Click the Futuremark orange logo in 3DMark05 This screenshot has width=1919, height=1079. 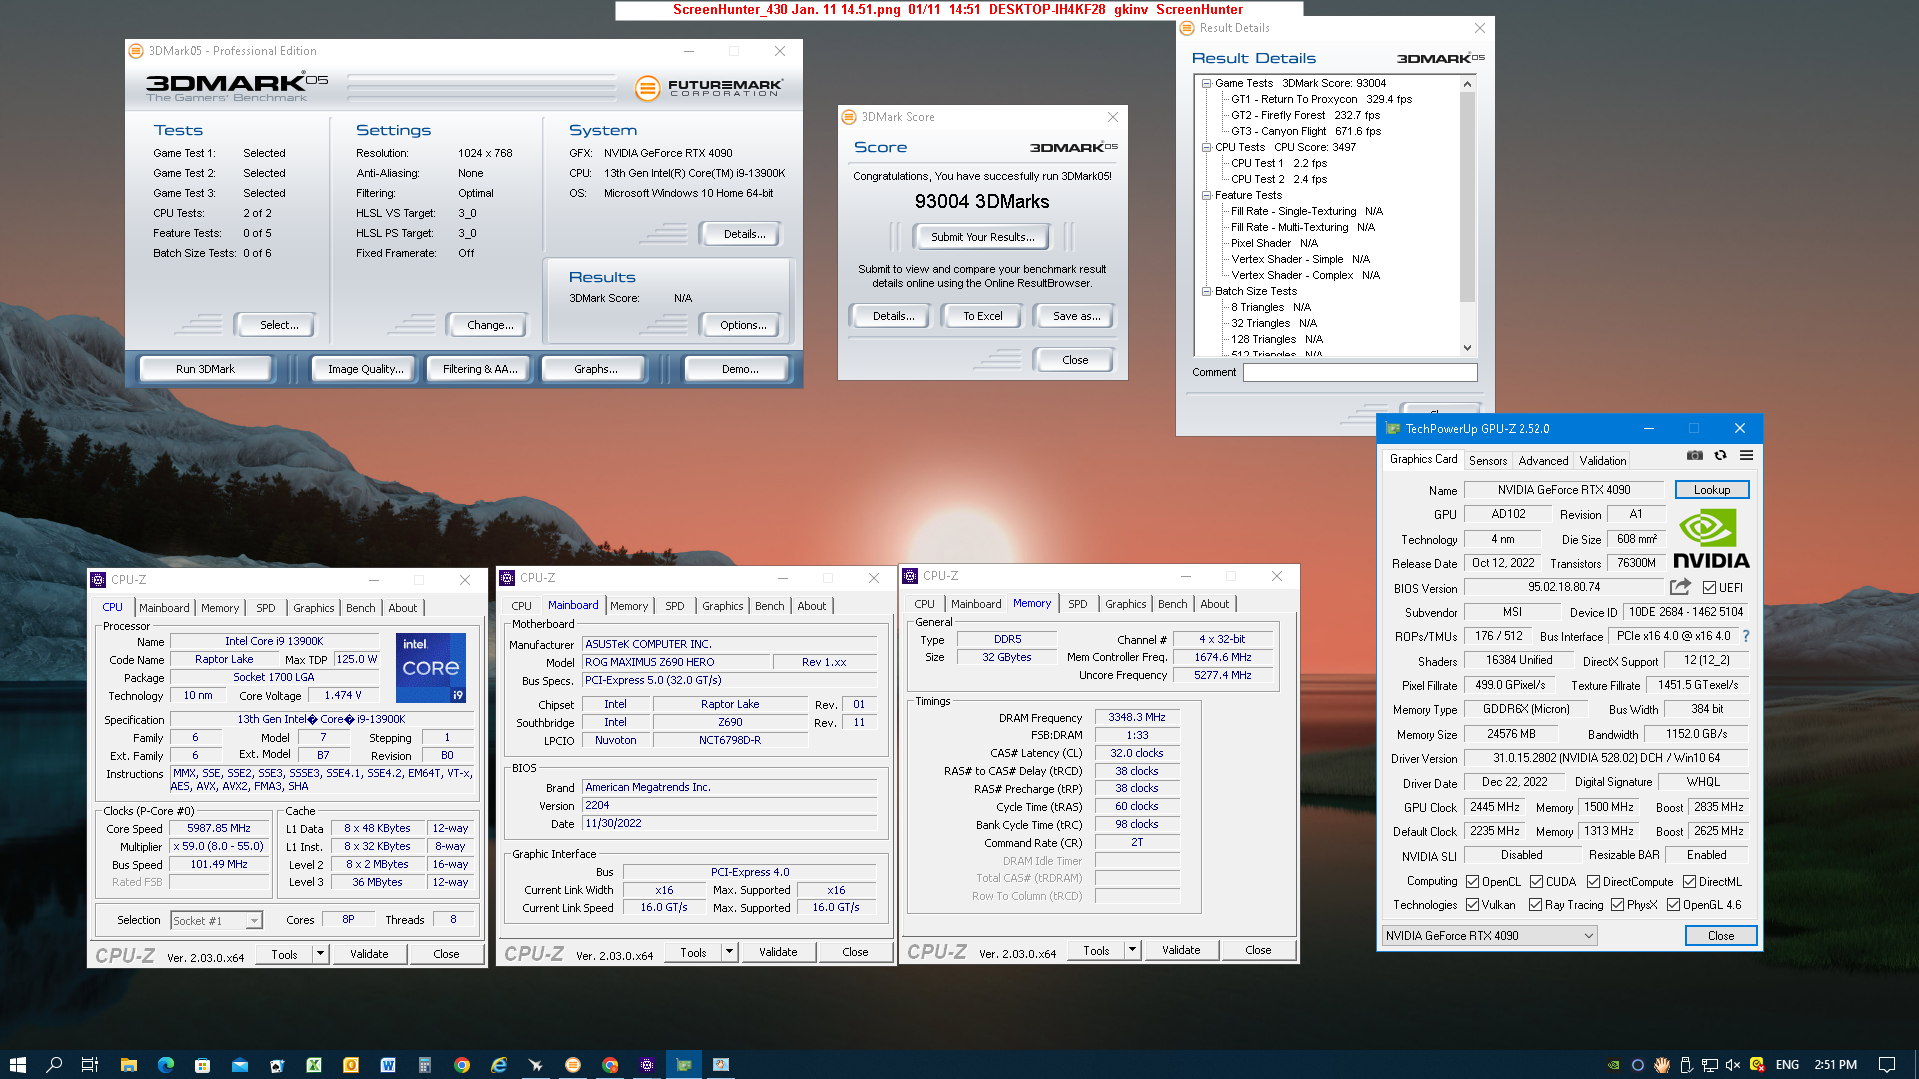pos(648,88)
